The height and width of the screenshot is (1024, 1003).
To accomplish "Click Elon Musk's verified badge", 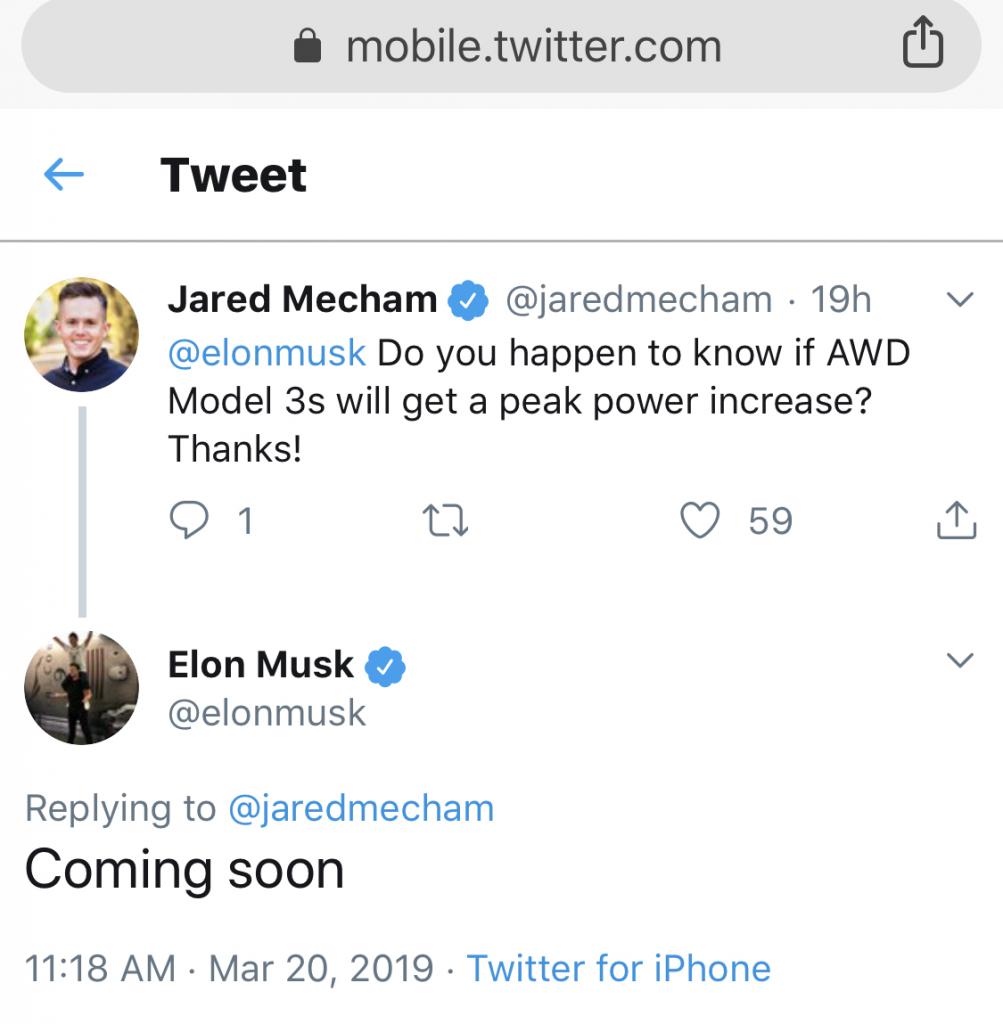I will 384,665.
